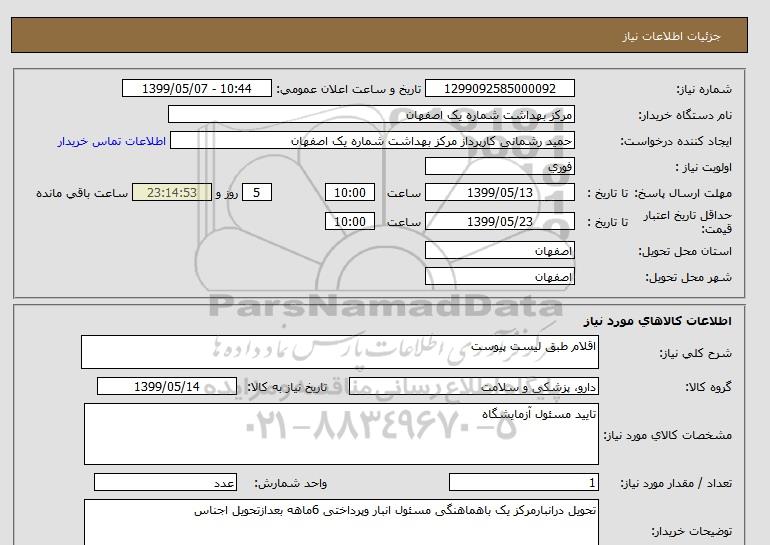This screenshot has height=545, width=770.
Task: Select the label مشخصات کالای مورد نیاز
Action: click(667, 435)
